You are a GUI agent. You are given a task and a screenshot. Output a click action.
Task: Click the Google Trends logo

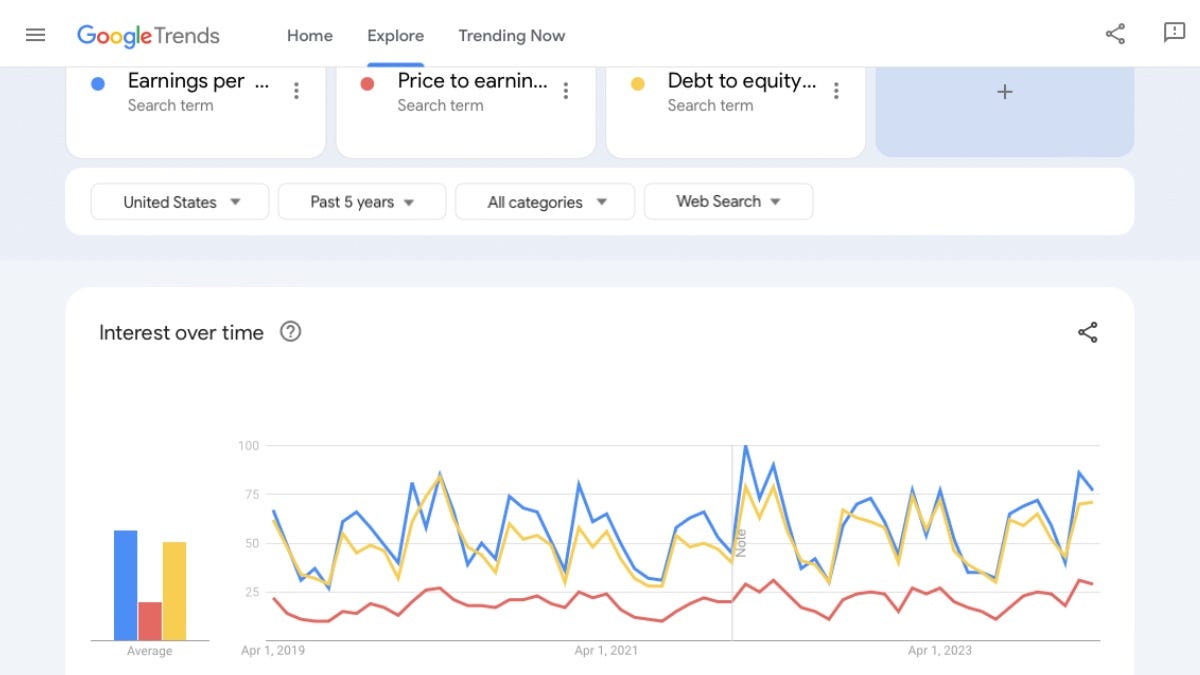(x=148, y=36)
